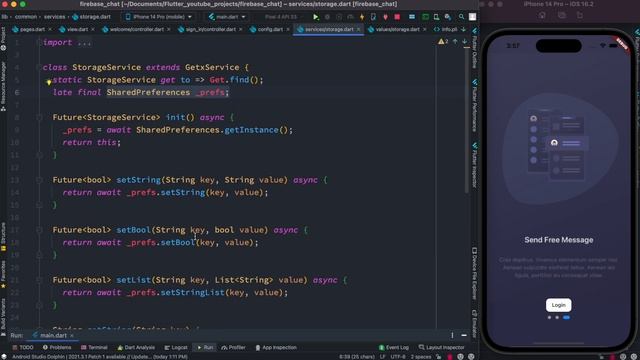Show hidden editor tabs dropdown arrow
The width and height of the screenshot is (640, 360).
tap(463, 29)
